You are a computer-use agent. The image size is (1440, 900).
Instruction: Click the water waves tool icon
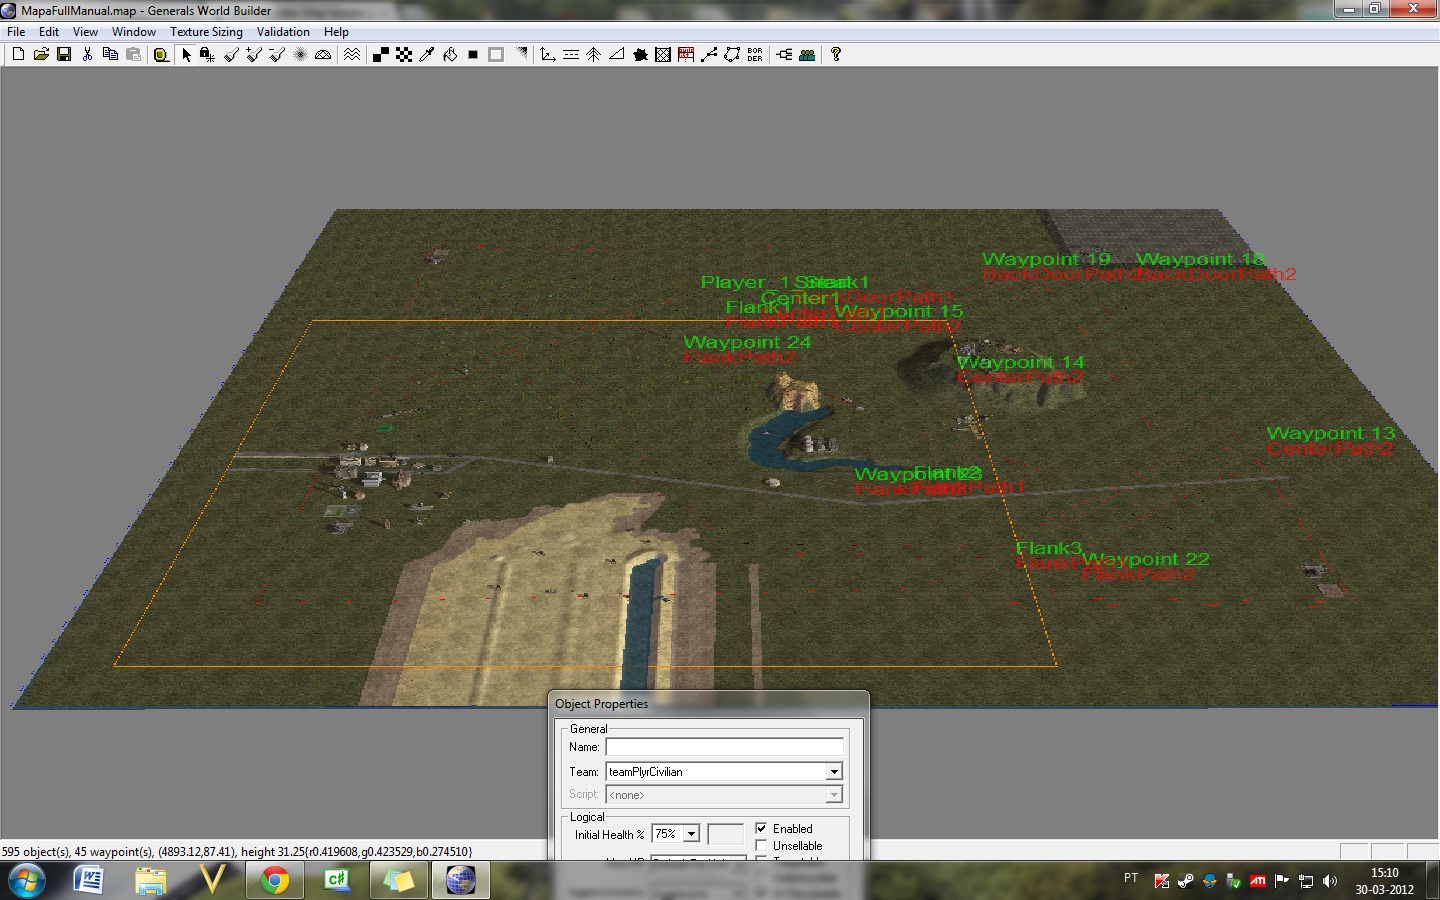pos(352,55)
